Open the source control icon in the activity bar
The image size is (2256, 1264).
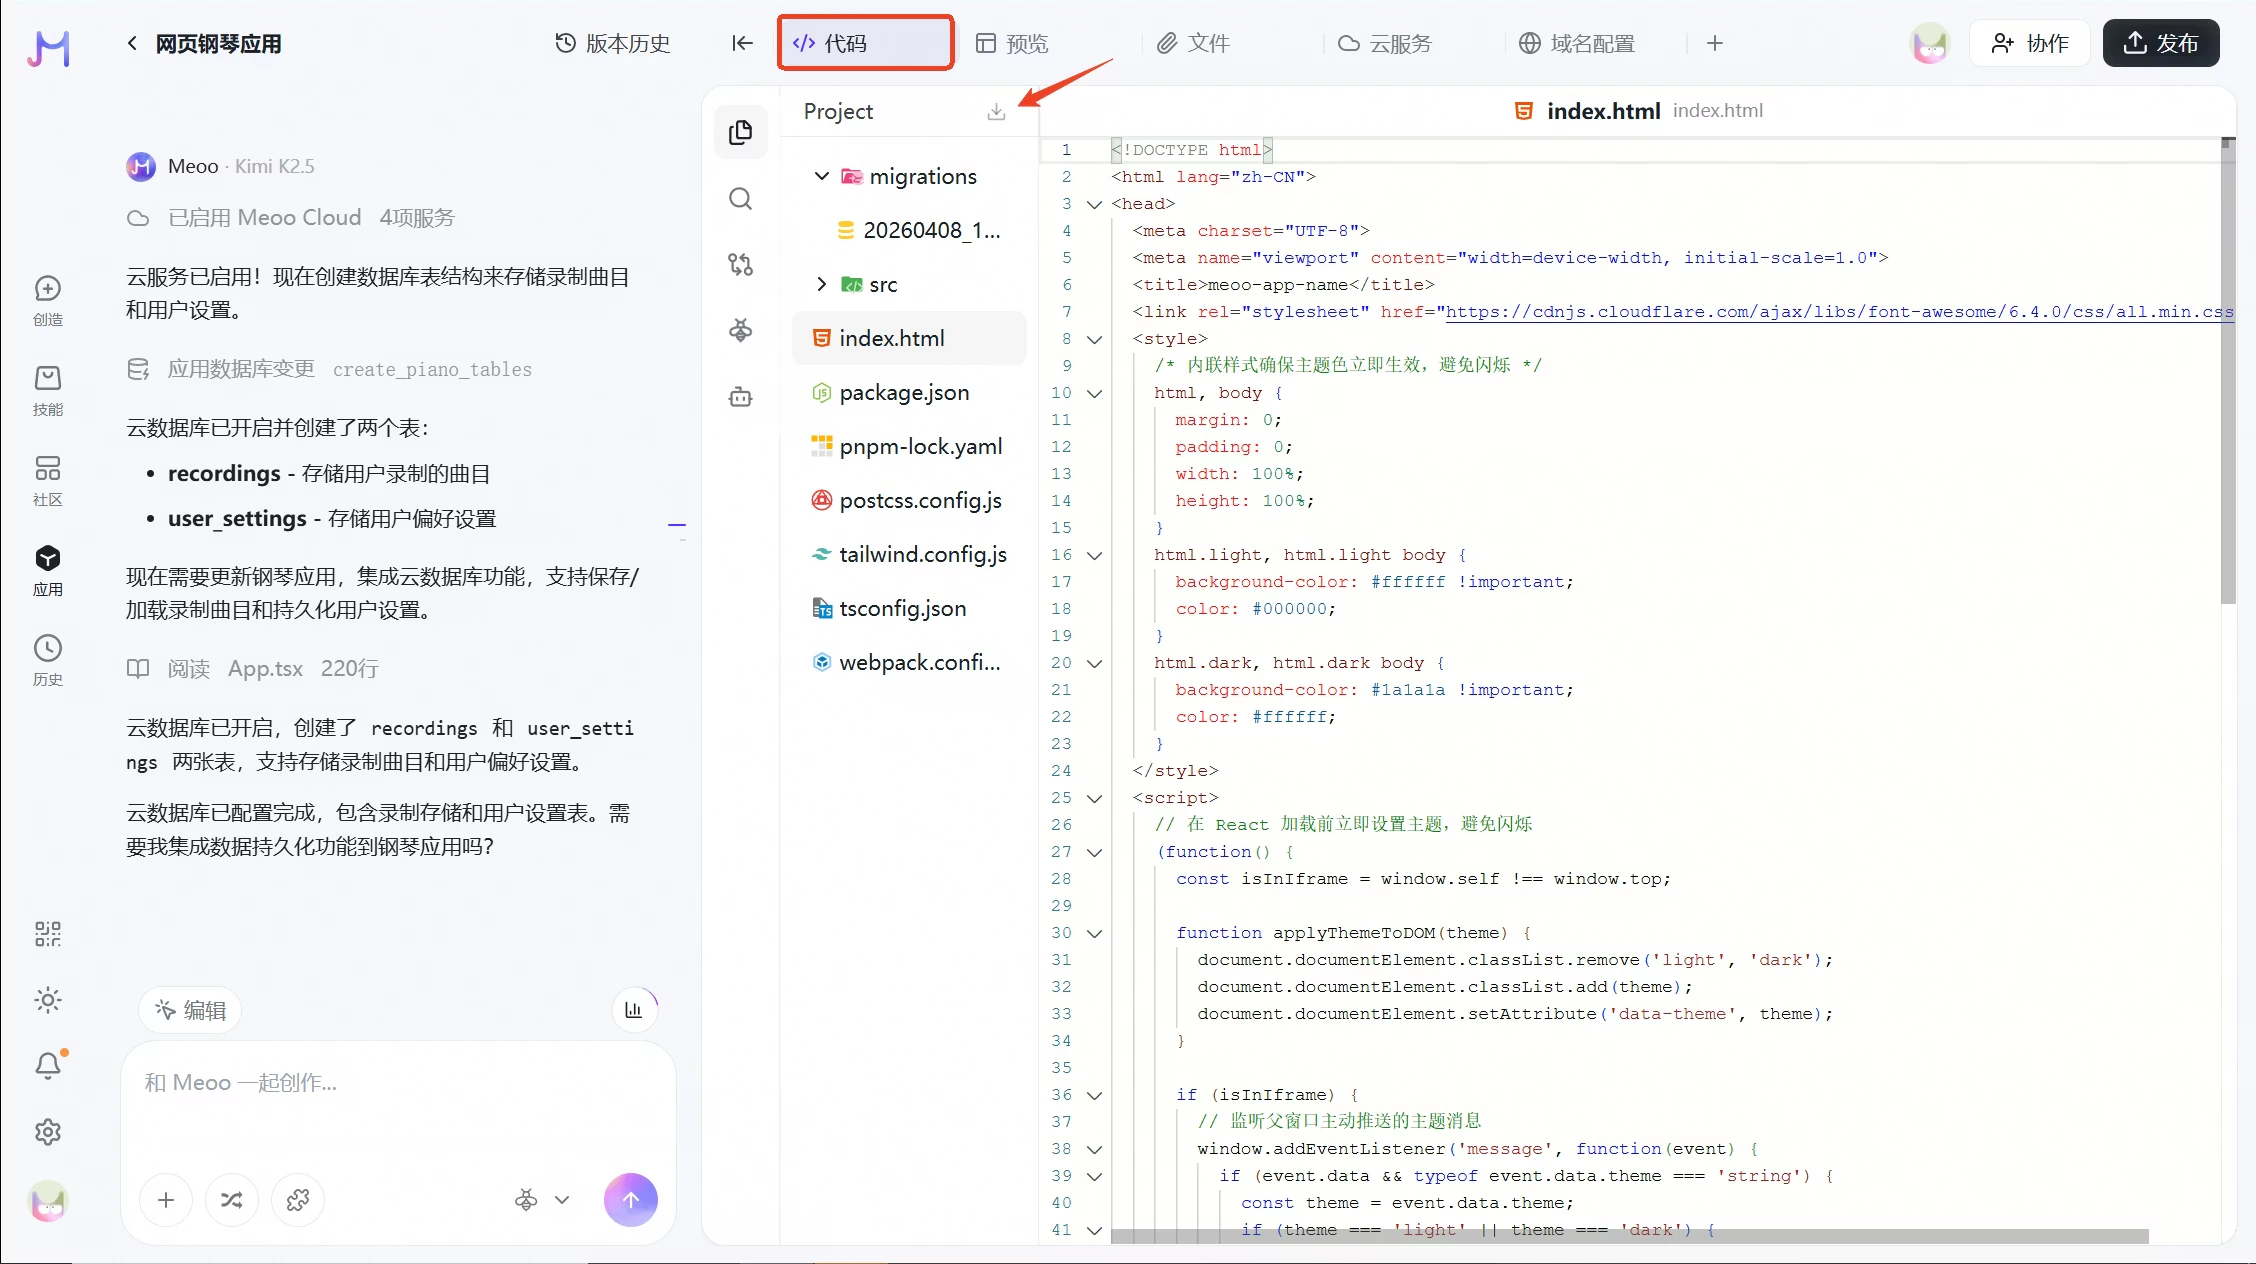pos(741,264)
